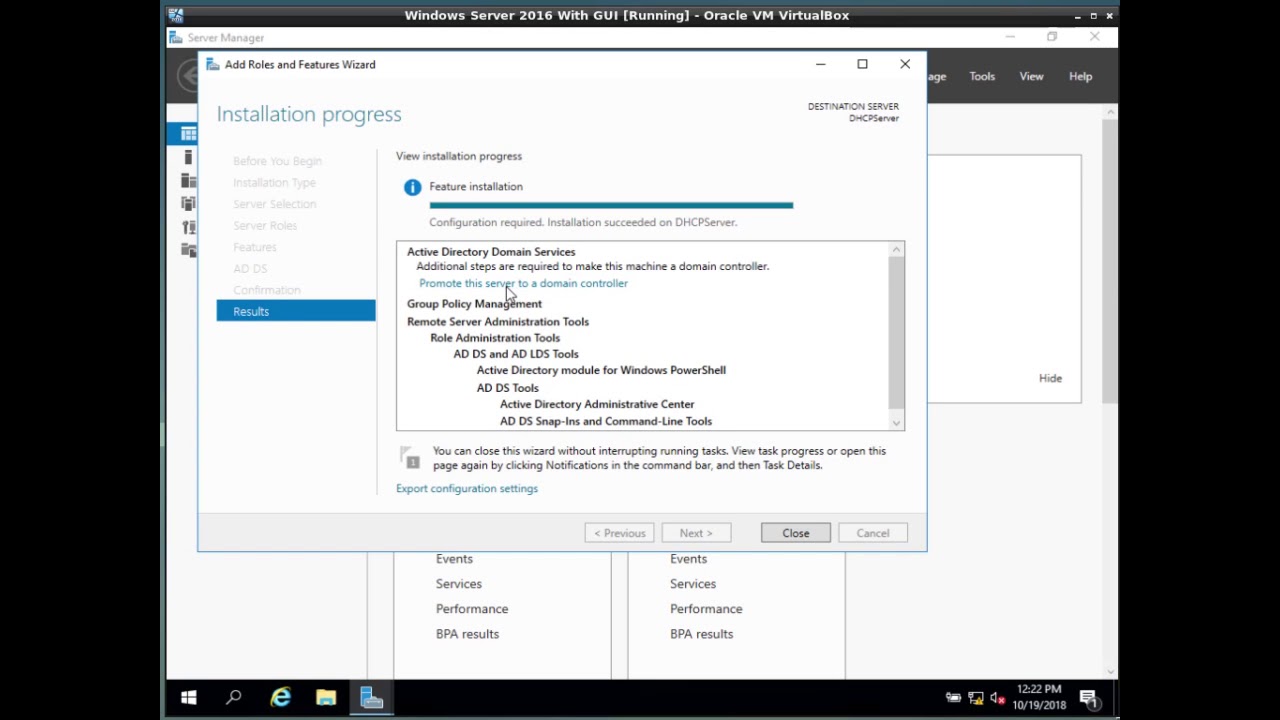Open the Tools menu in Server Manager
Viewport: 1280px width, 720px height.
click(982, 77)
